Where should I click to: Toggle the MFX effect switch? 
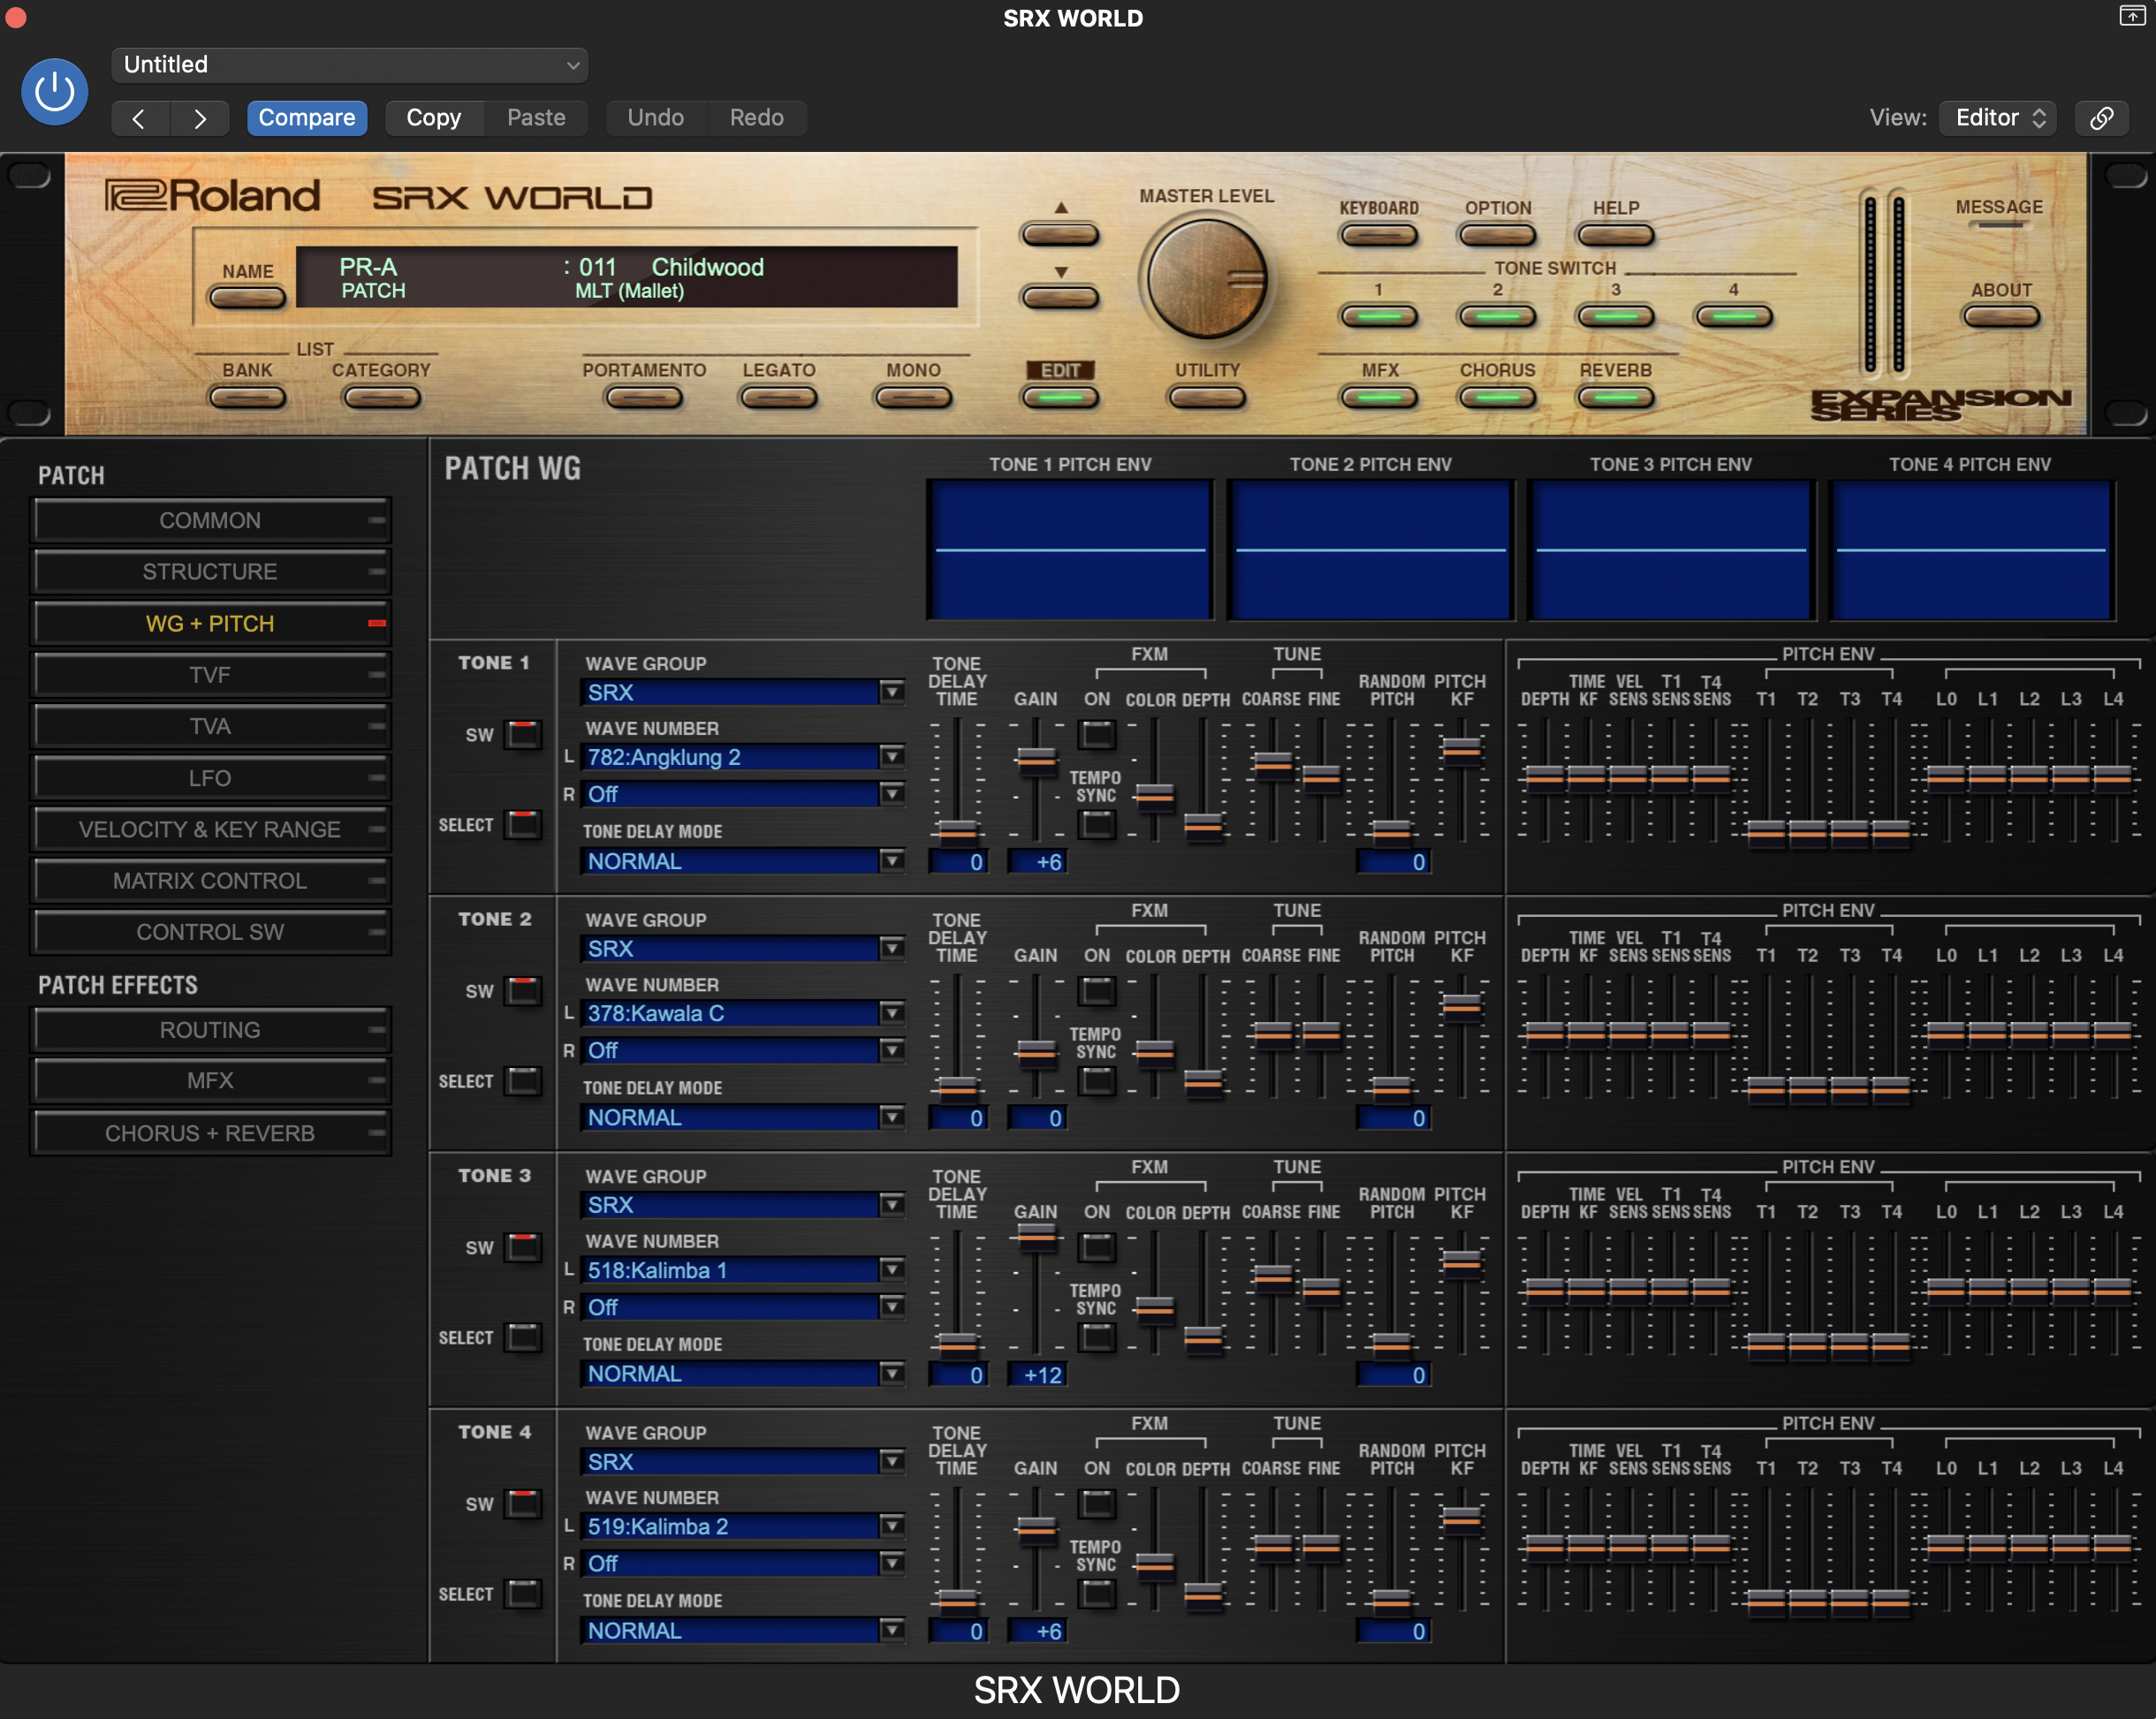coord(1379,398)
